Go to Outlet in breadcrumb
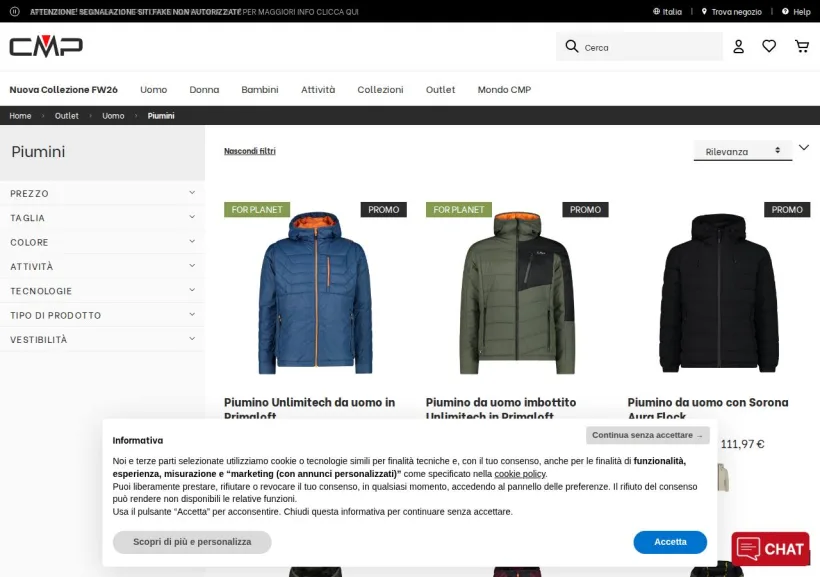820x577 pixels. click(x=66, y=116)
